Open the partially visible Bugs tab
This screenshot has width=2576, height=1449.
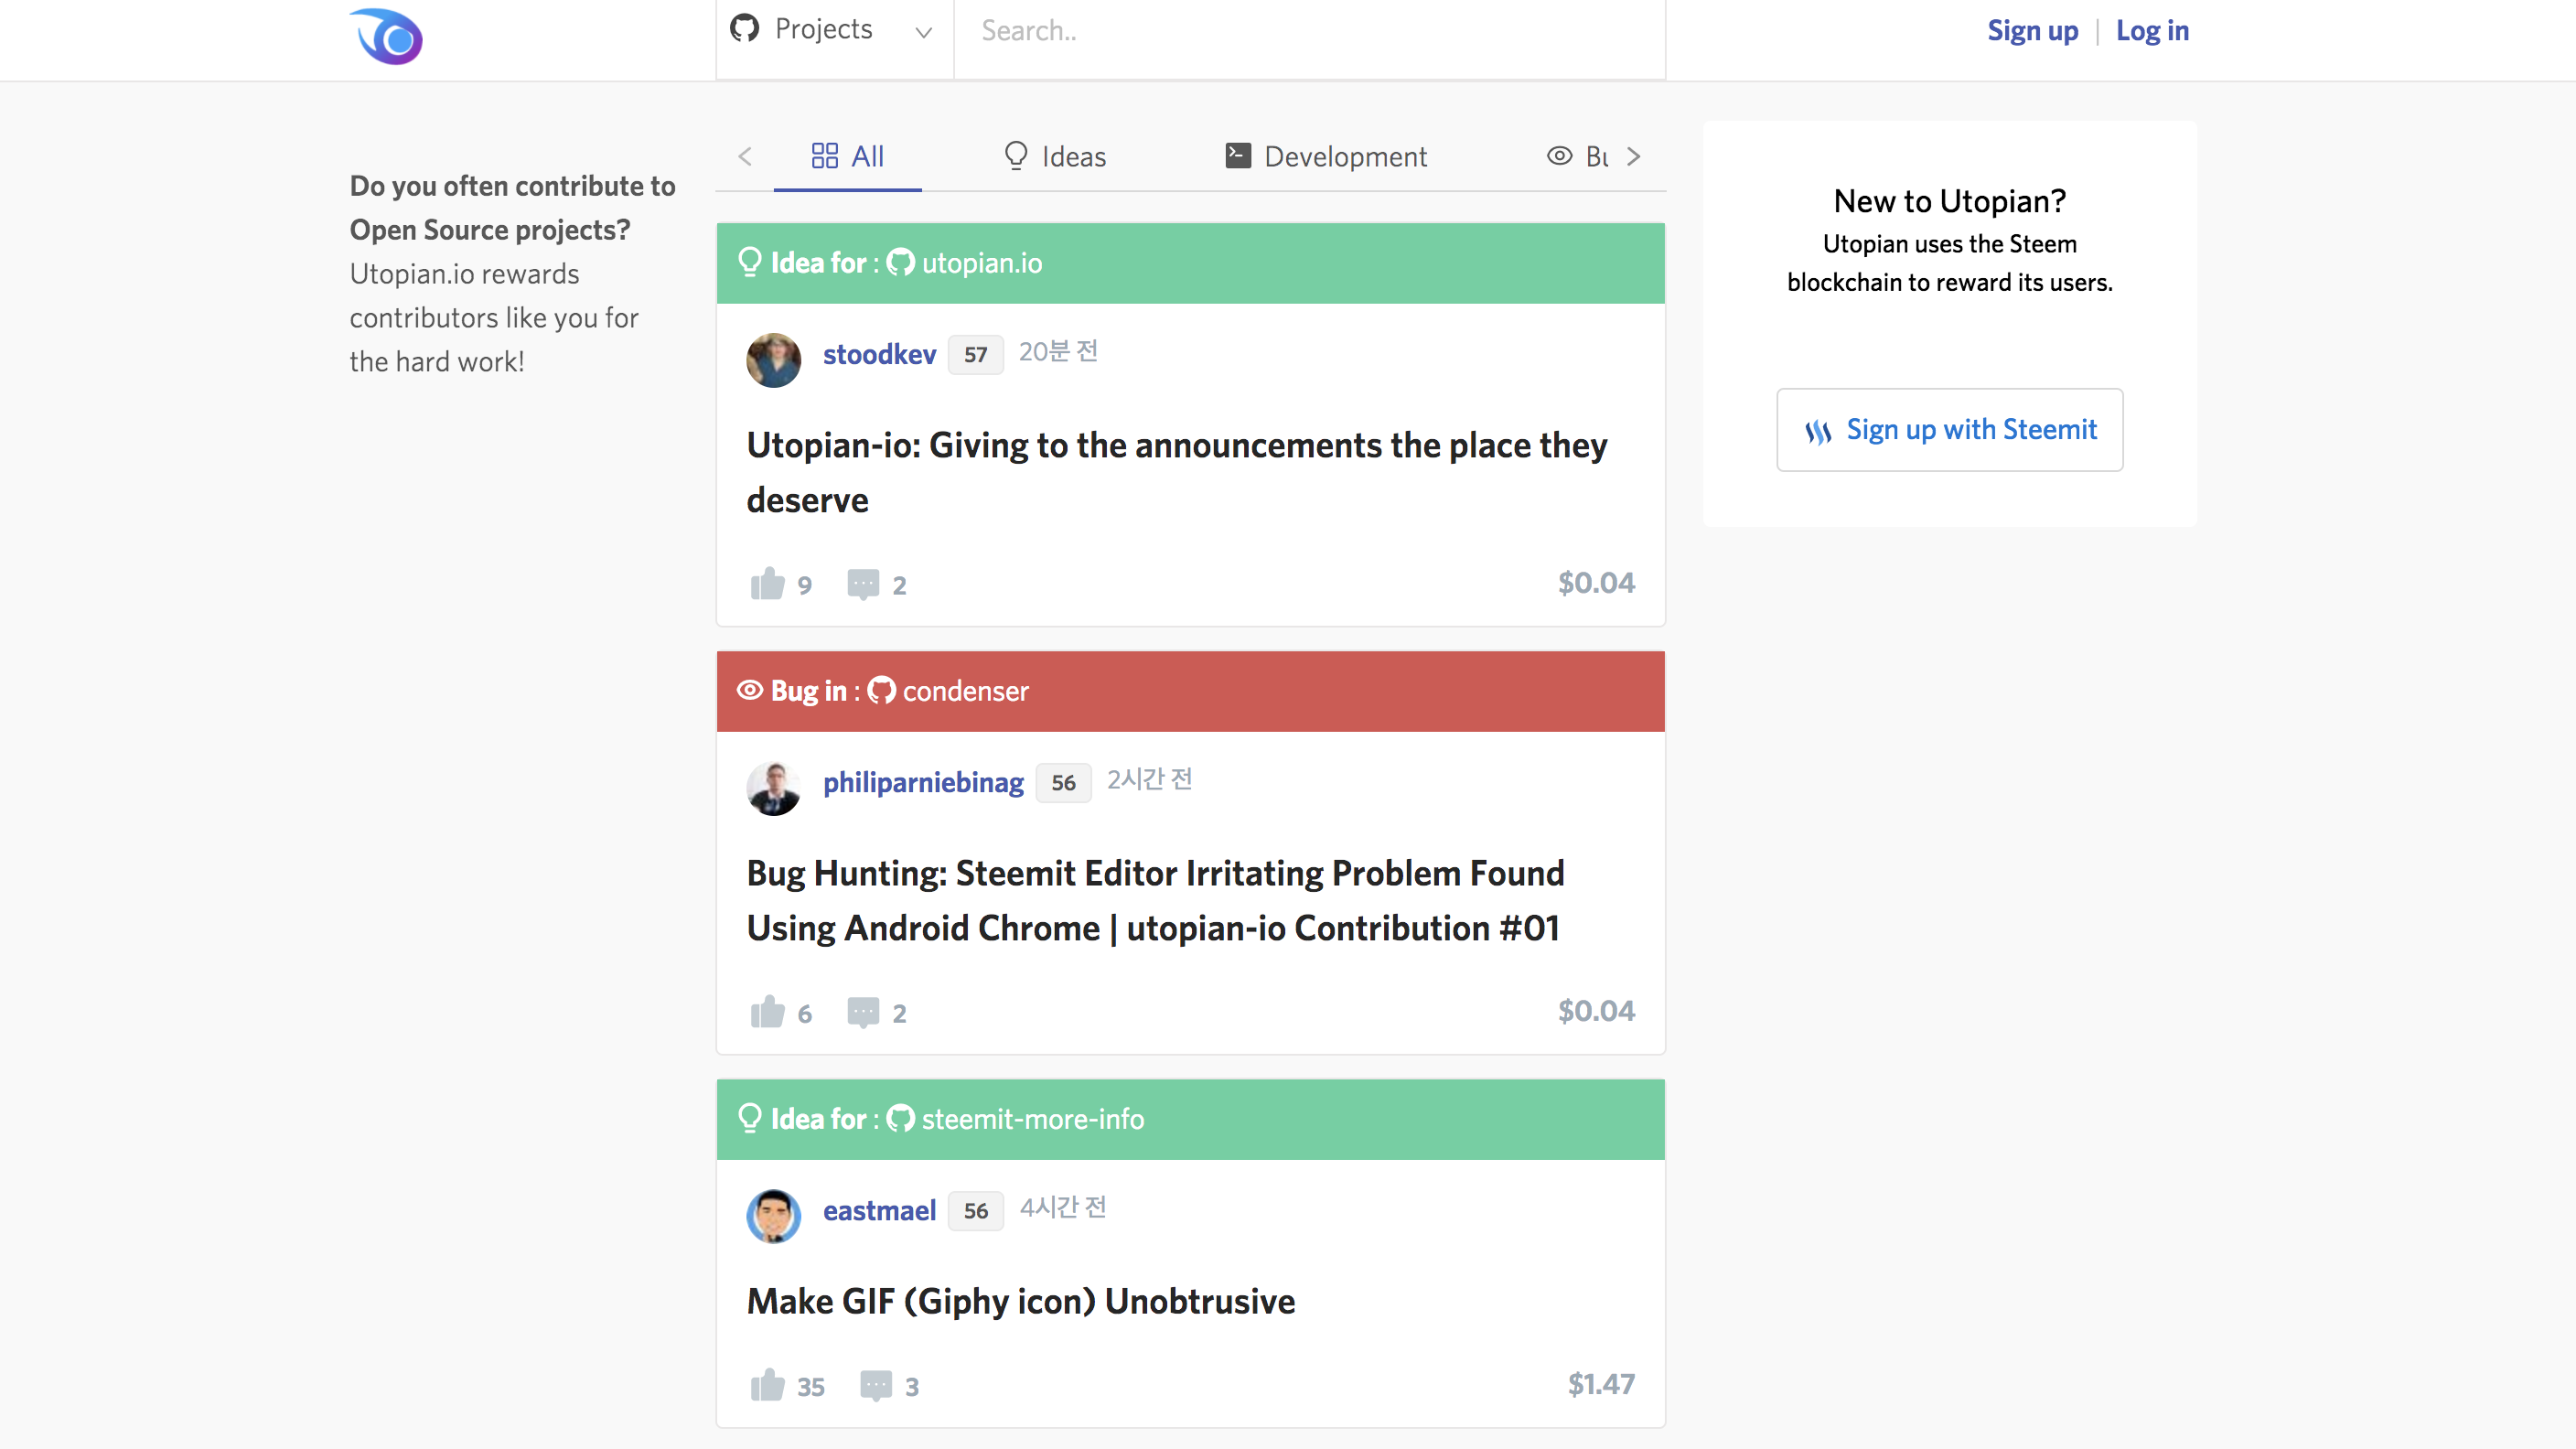pos(1578,156)
